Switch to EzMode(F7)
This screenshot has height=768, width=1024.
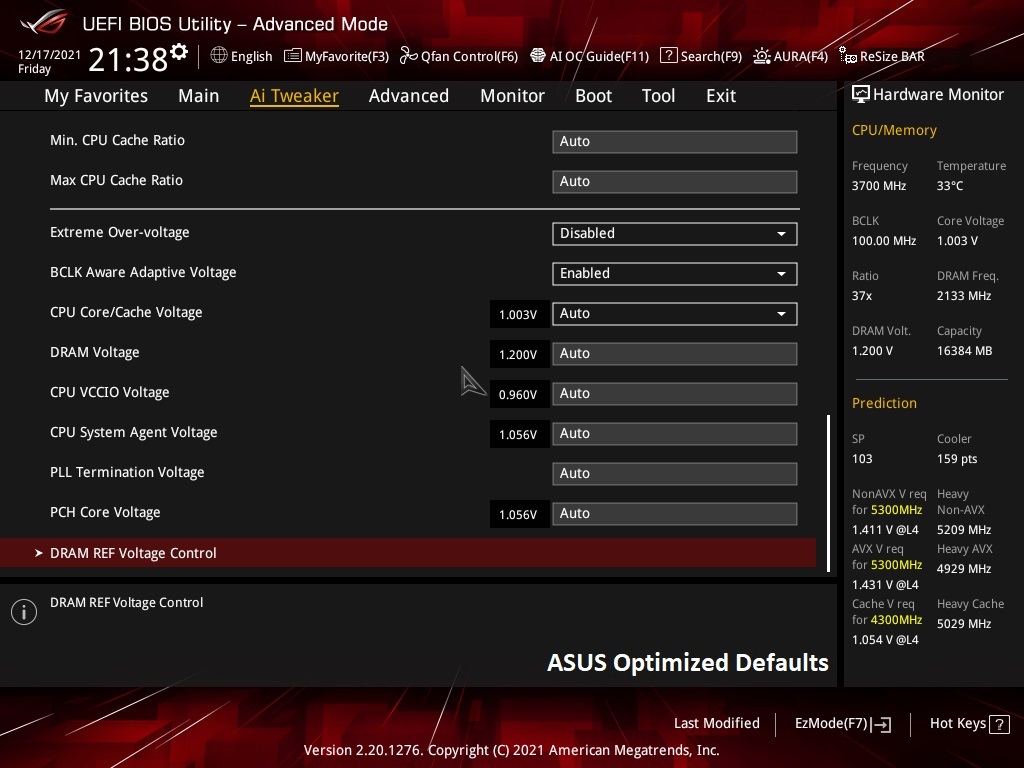(x=842, y=724)
